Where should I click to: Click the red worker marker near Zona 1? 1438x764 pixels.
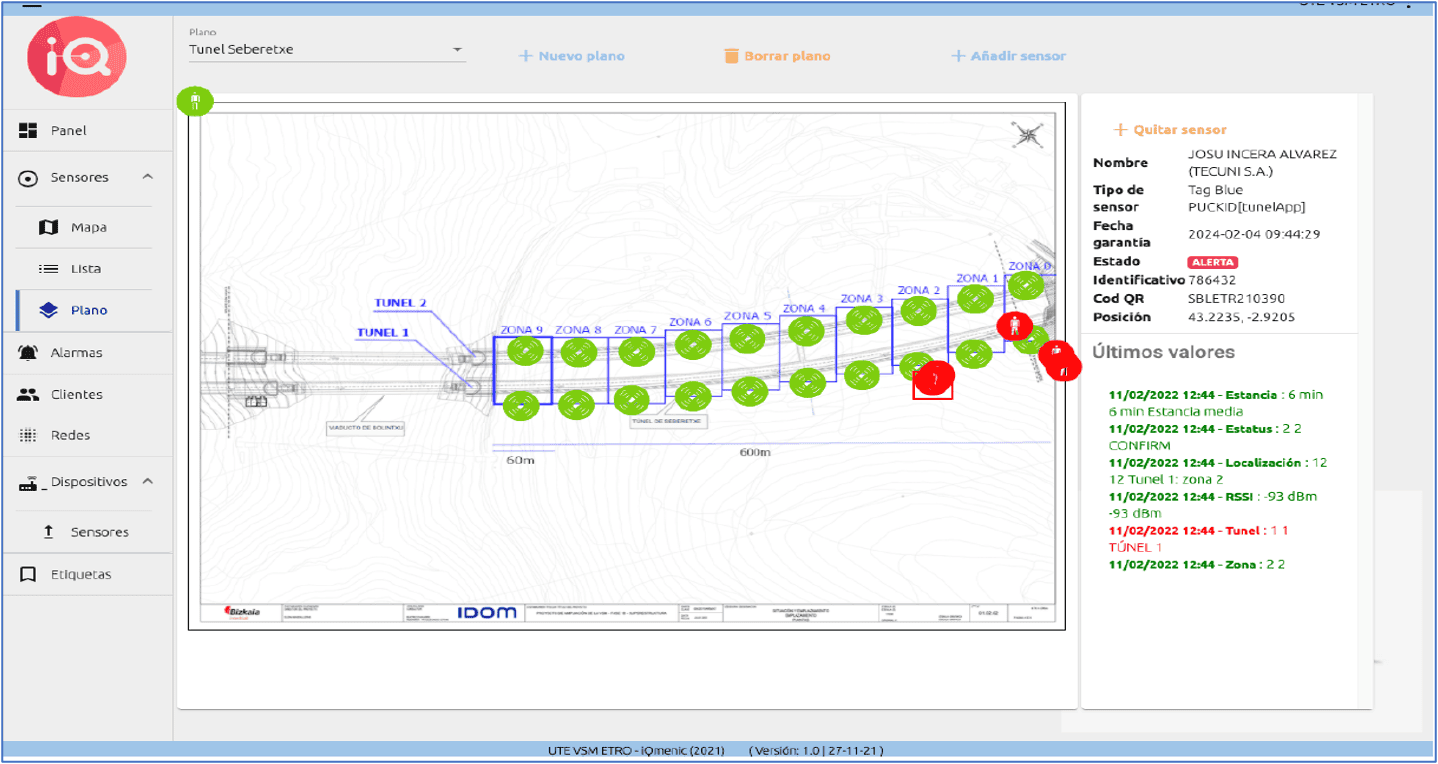click(x=1015, y=325)
